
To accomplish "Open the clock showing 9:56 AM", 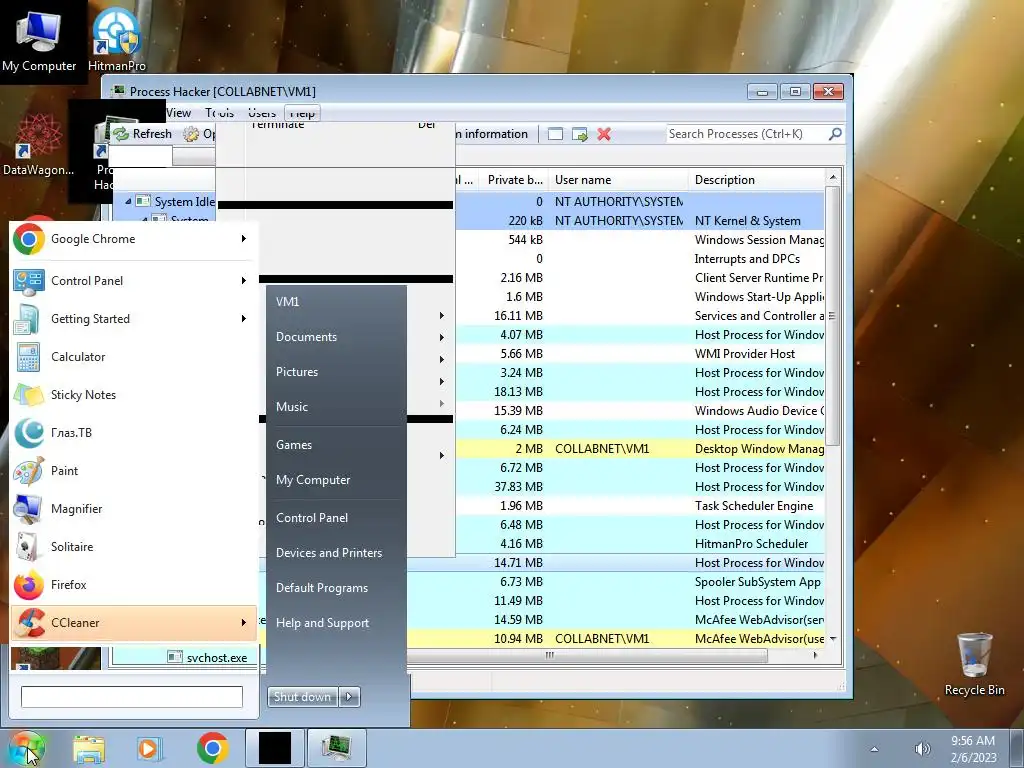I will tap(973, 749).
